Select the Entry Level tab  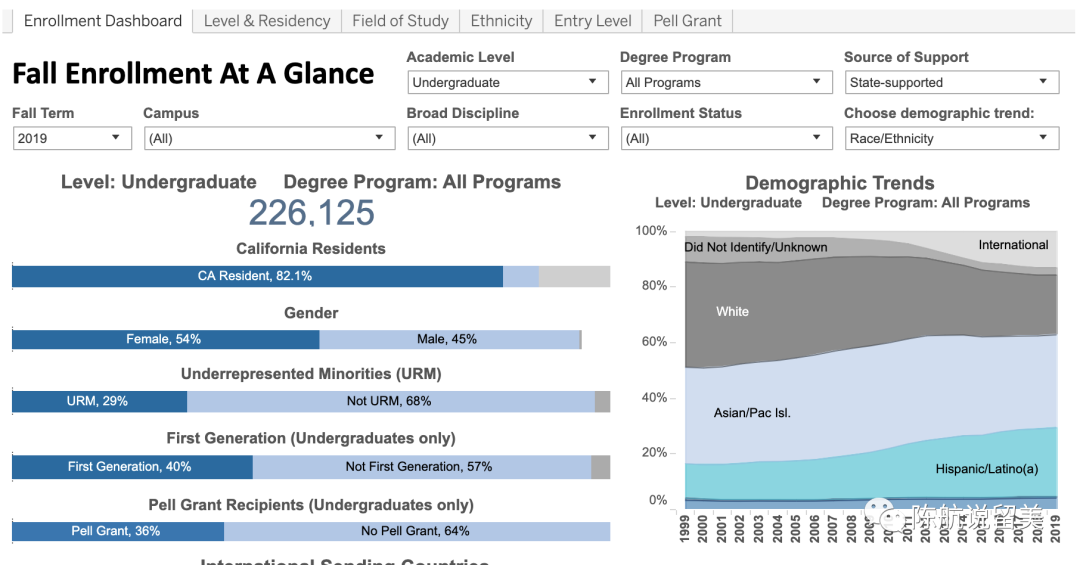[x=593, y=21]
